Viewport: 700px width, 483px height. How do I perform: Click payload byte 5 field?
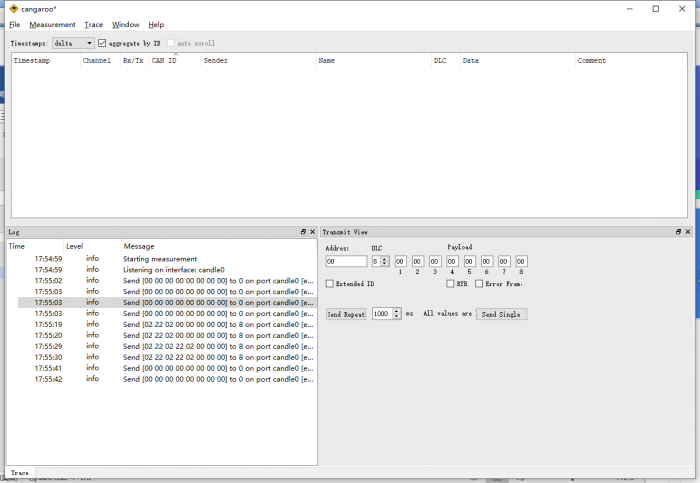pos(469,262)
